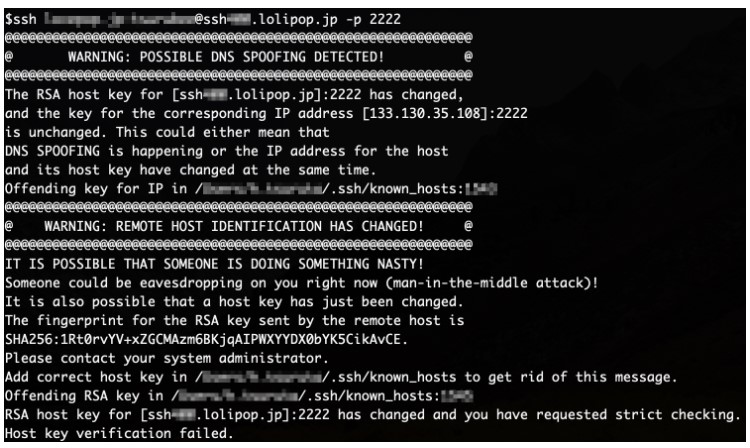Click 'Offending key for IP in' line
750x448 pixels.
coord(251,189)
